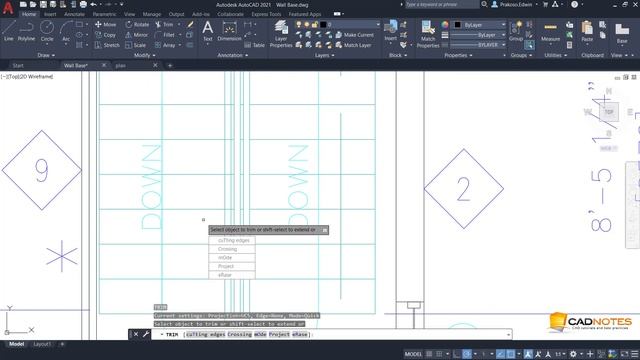Click the Group tool
This screenshot has height=360, width=640.
tap(516, 32)
